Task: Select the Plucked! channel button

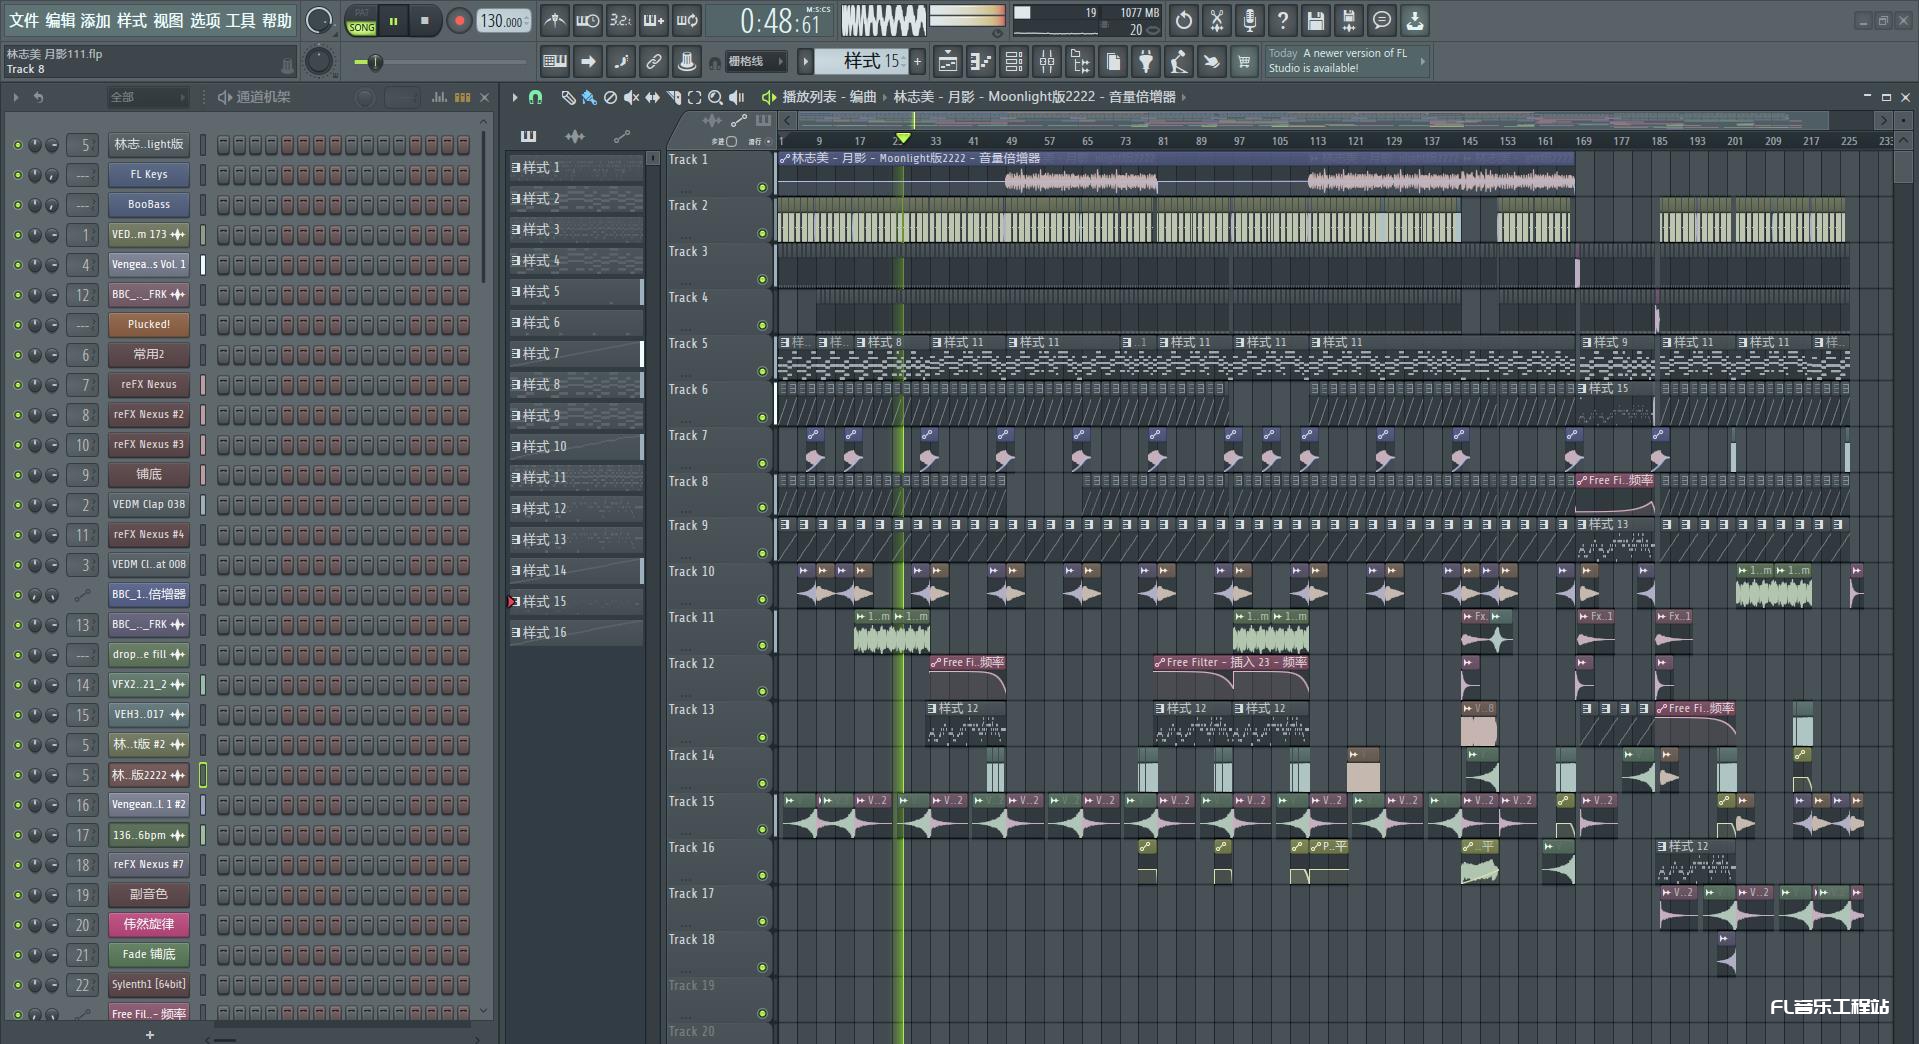Action: coord(149,325)
